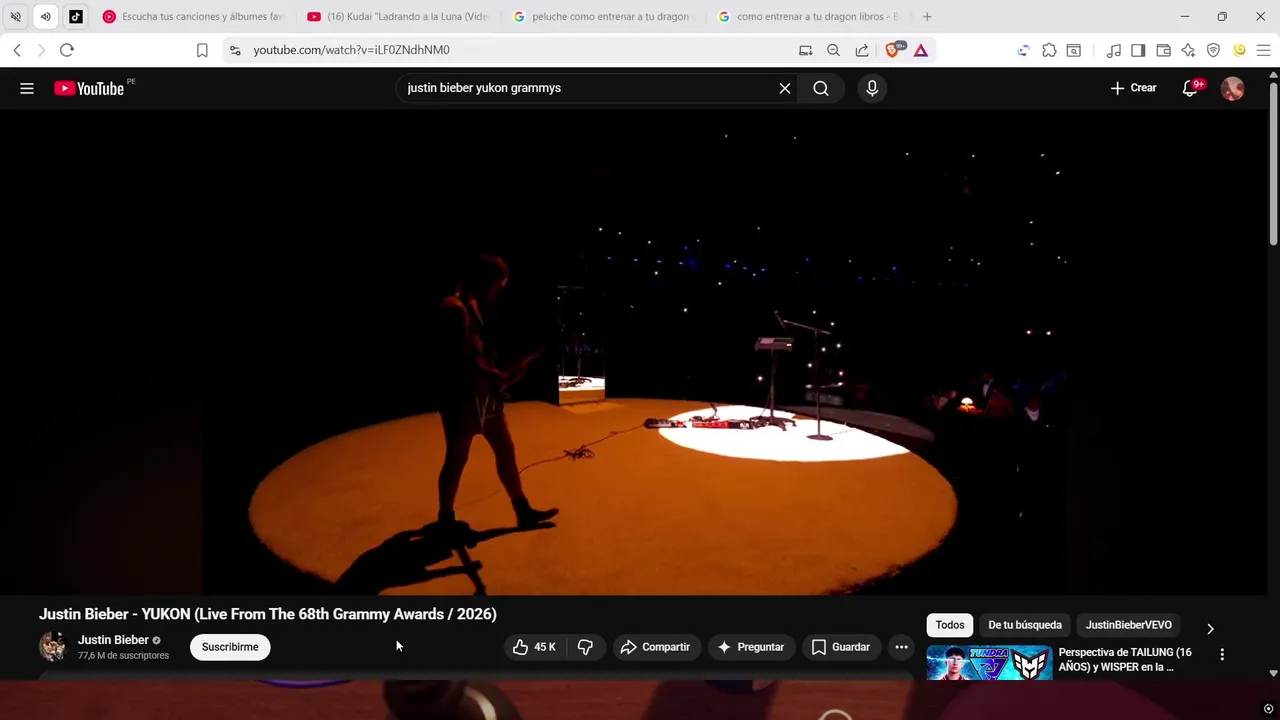
Task: Open the Brave VPN shield icon
Action: point(1213,50)
